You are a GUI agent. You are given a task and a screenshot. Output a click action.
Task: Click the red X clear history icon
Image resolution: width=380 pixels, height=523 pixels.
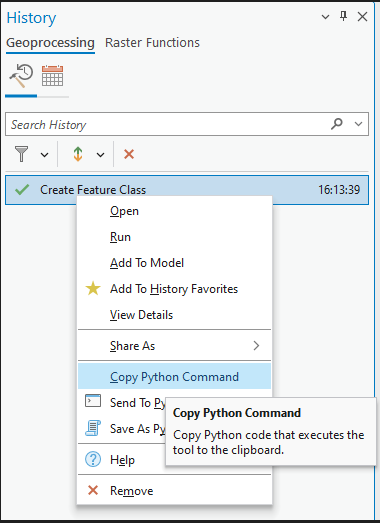129,154
